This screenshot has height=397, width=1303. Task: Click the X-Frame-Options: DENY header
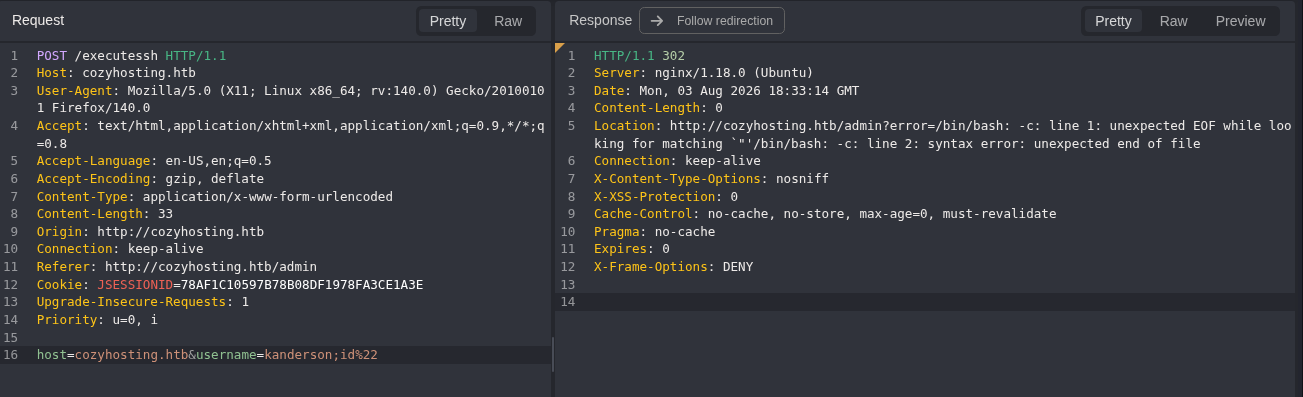point(673,267)
